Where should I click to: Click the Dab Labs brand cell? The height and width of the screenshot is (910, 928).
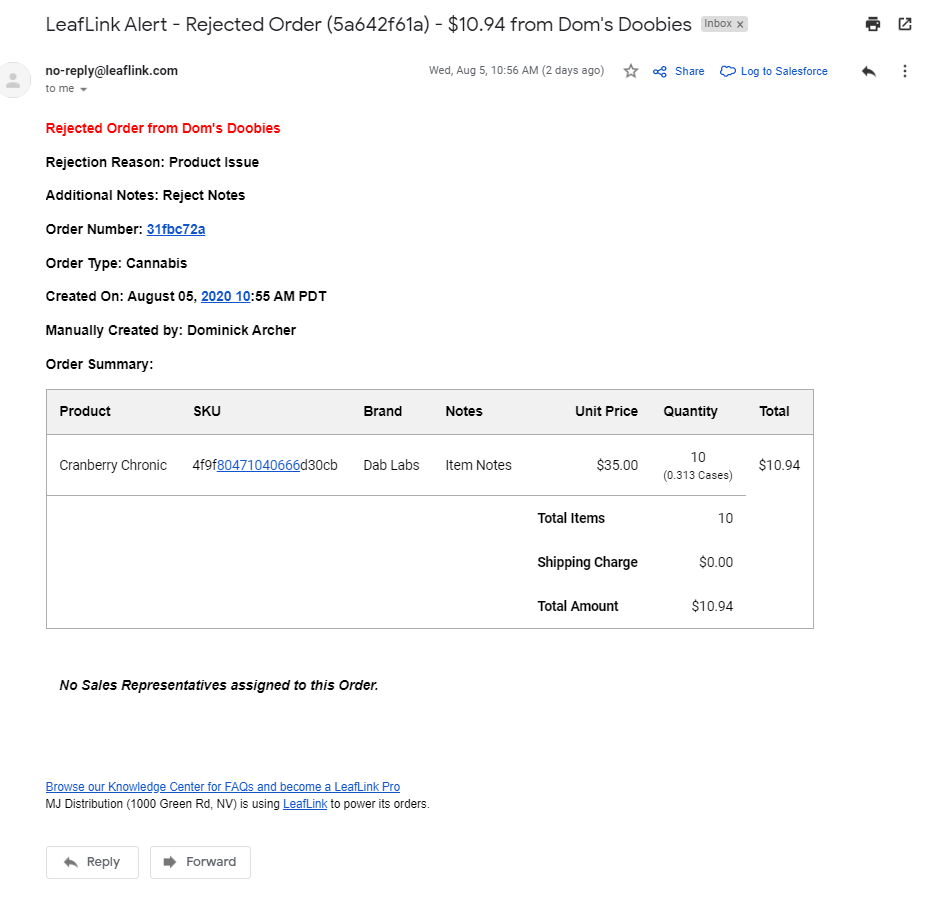coord(391,465)
